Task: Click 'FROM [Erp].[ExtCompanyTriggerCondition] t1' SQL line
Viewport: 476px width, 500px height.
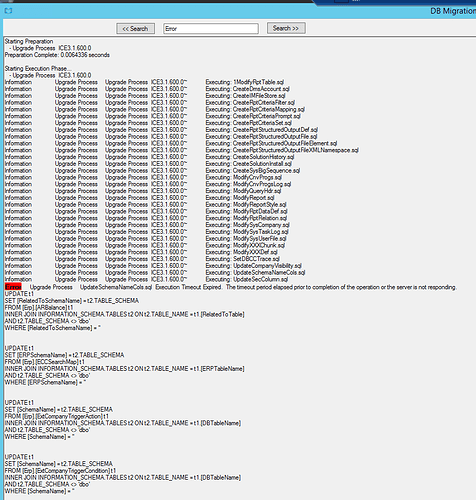Action: coord(60,471)
